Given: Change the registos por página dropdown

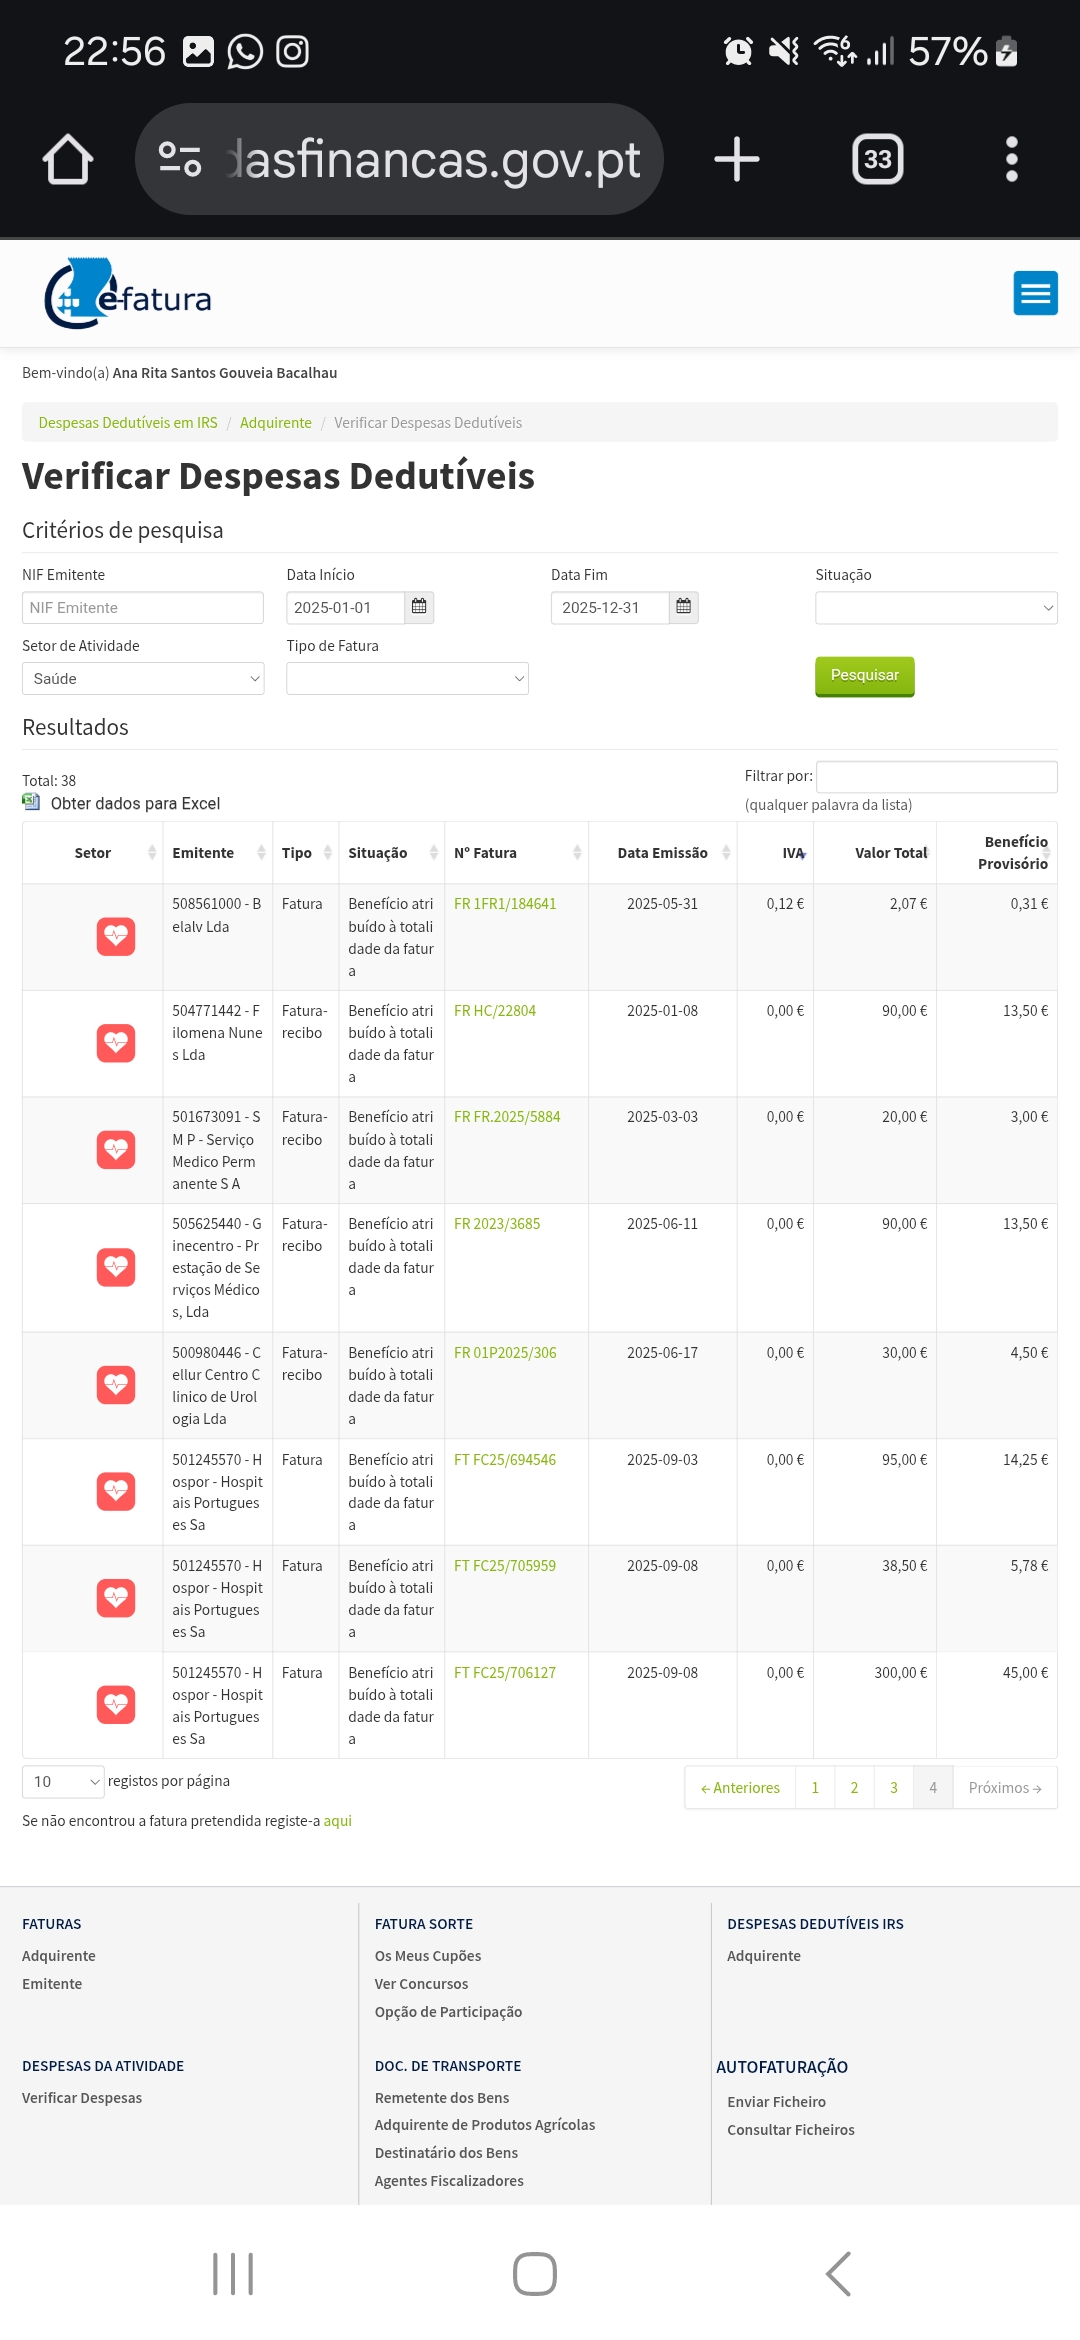Looking at the screenshot, I should pos(63,1781).
